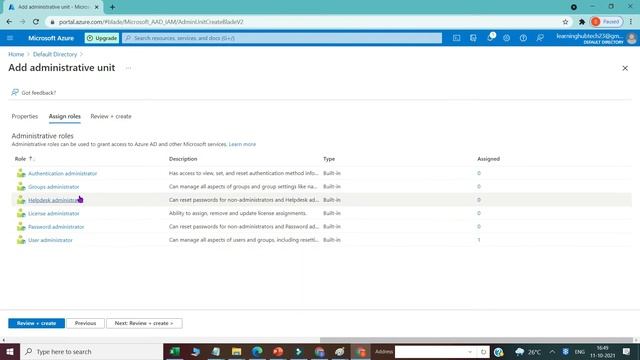
Task: Switch to the Review + create tab
Action: point(111,116)
